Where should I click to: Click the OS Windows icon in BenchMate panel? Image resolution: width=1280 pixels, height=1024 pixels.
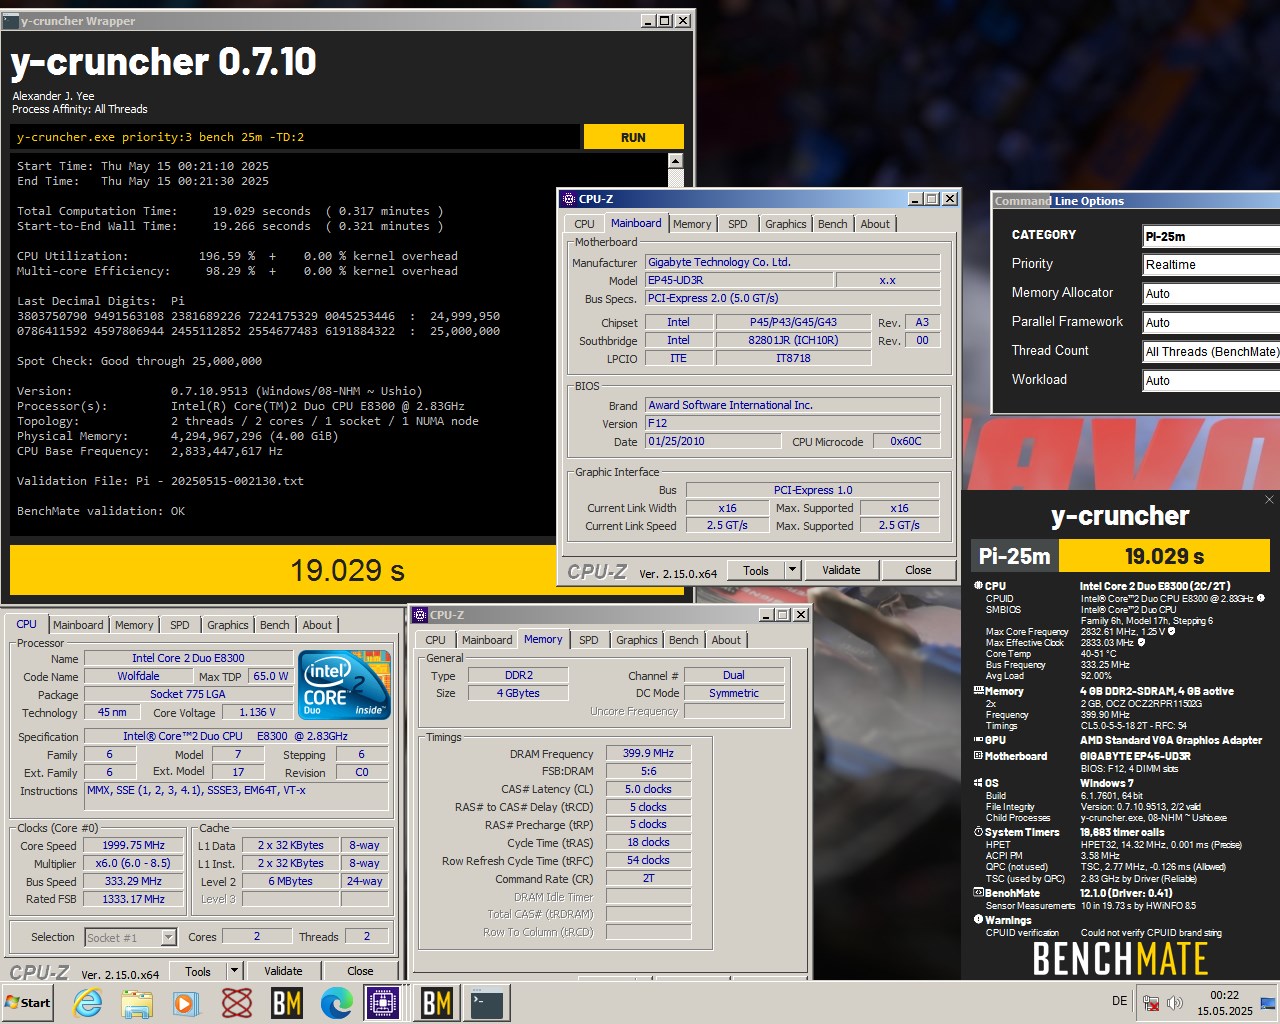click(978, 783)
